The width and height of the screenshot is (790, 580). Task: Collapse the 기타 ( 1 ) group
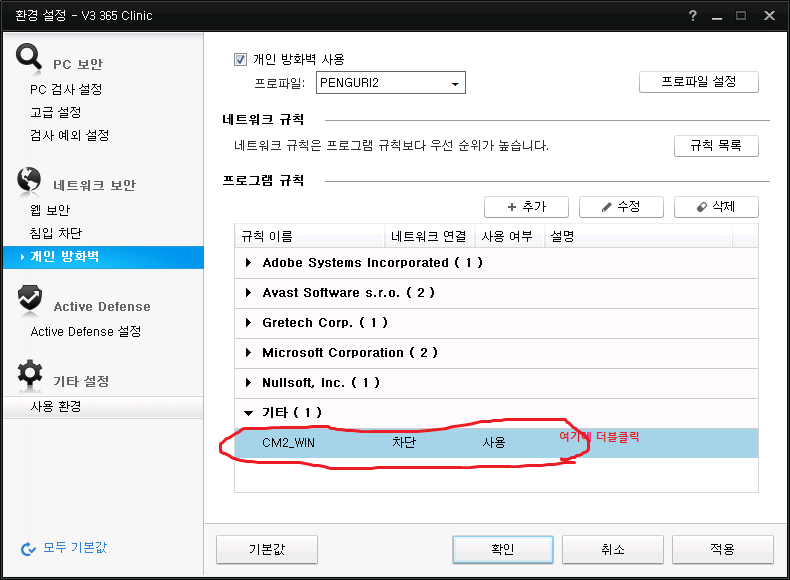point(248,413)
